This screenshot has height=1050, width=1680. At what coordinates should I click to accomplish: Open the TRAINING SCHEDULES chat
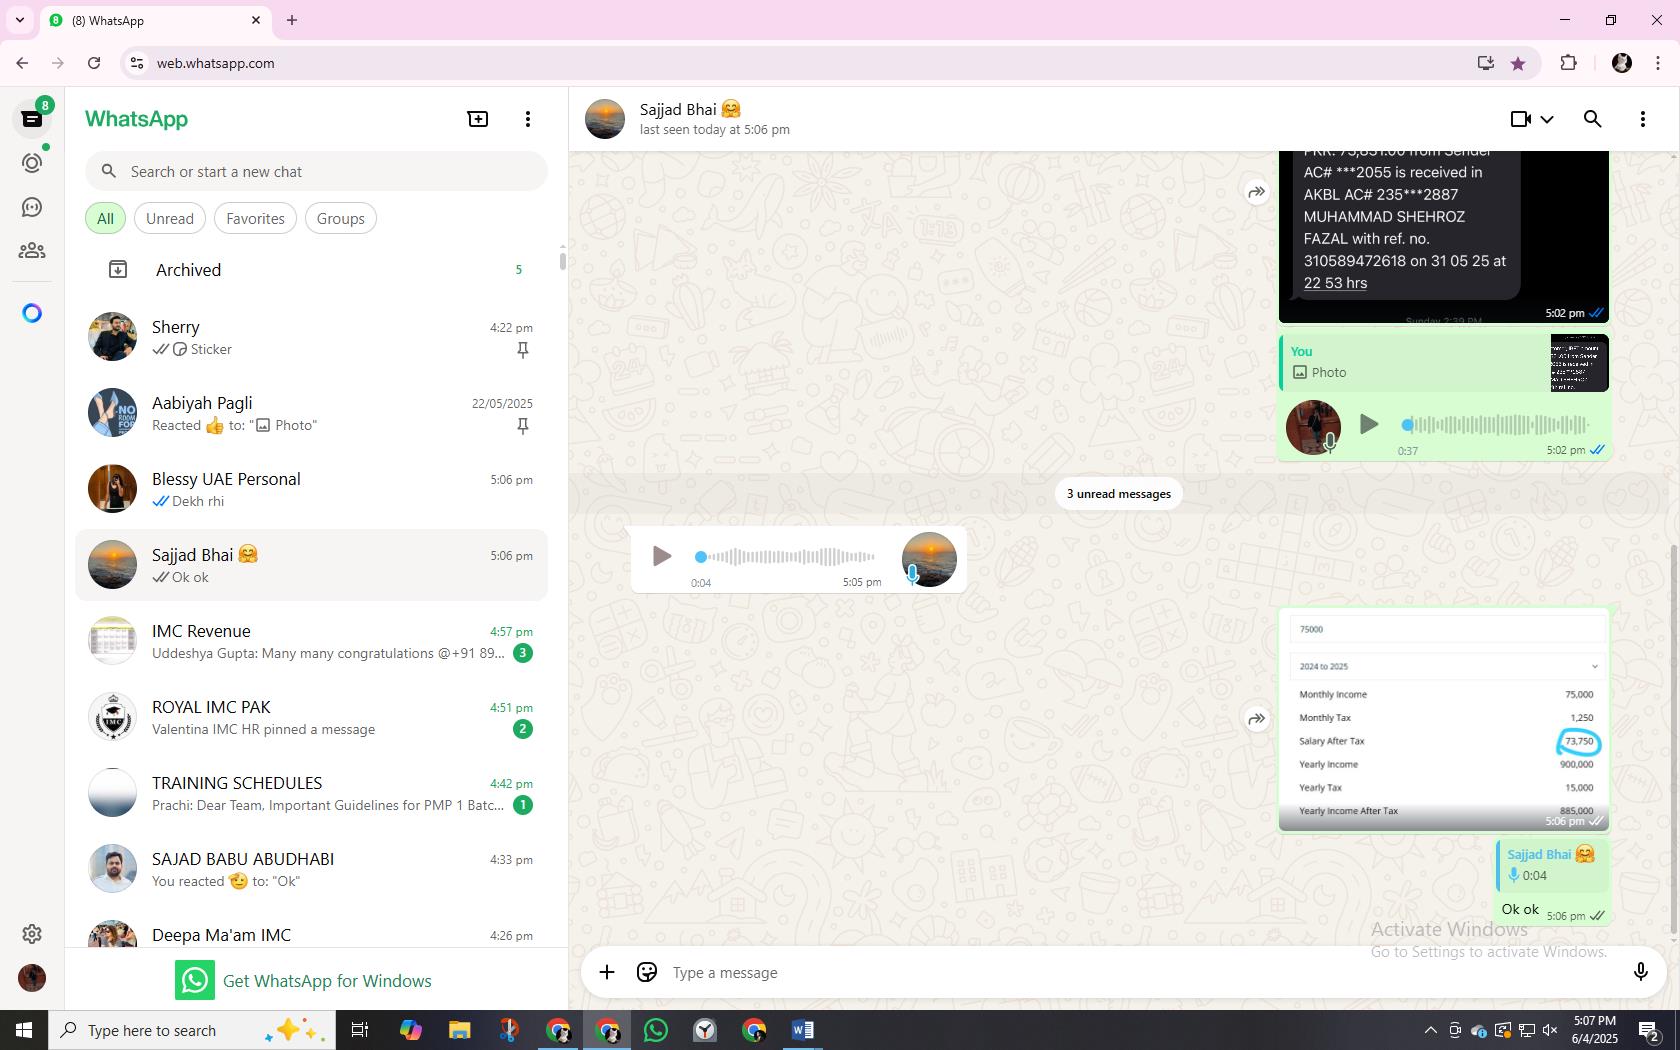(x=312, y=793)
